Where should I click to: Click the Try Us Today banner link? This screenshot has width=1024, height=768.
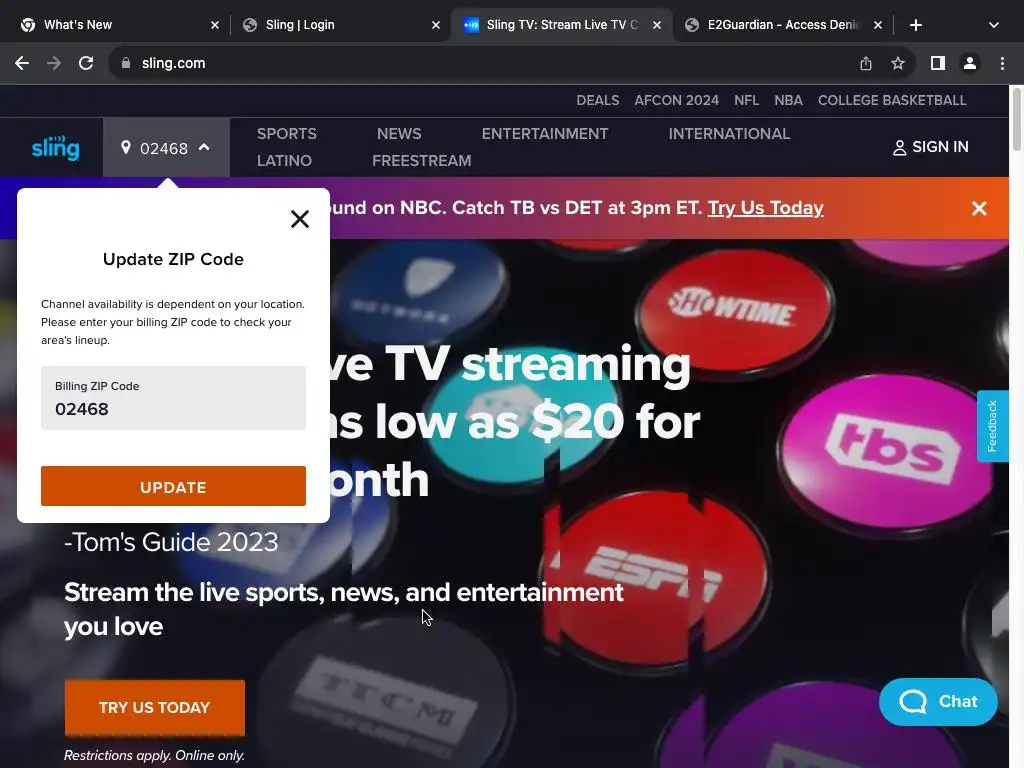pyautogui.click(x=765, y=208)
